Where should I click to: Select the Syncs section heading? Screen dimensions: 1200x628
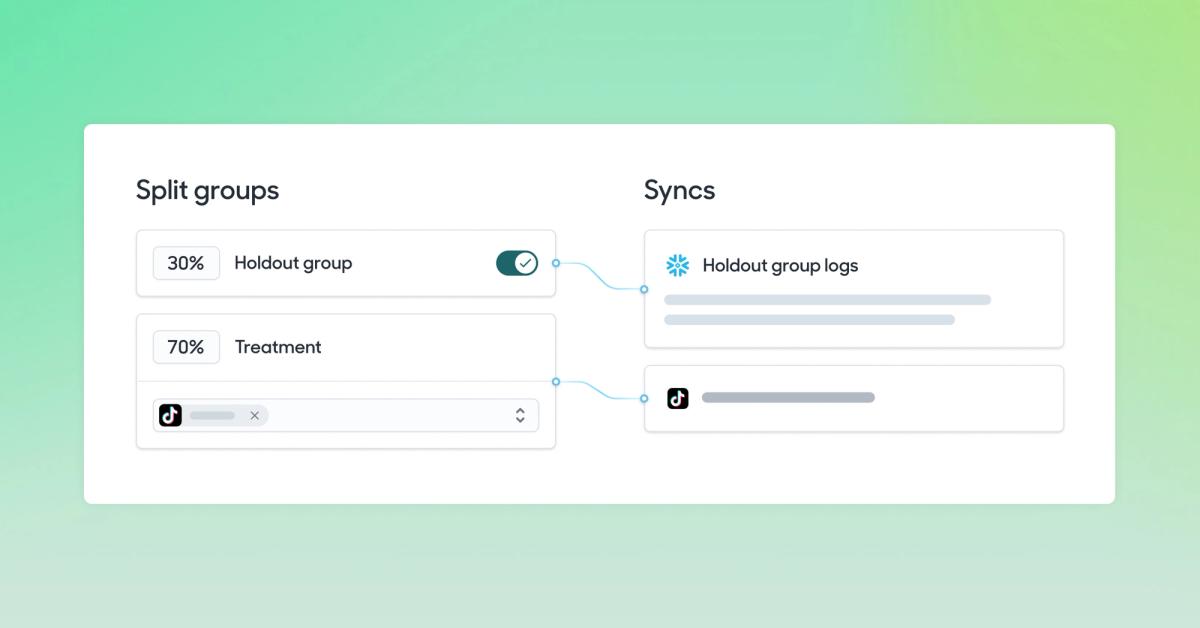pyautogui.click(x=679, y=190)
